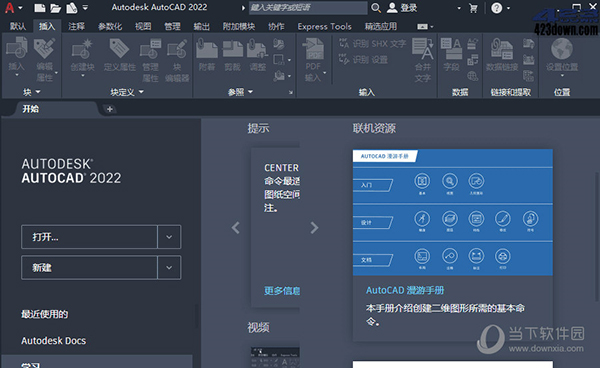Screen dimensions: 600x368
Task: Open the 参照 panel dialog launcher arrow
Action: pyautogui.click(x=291, y=92)
